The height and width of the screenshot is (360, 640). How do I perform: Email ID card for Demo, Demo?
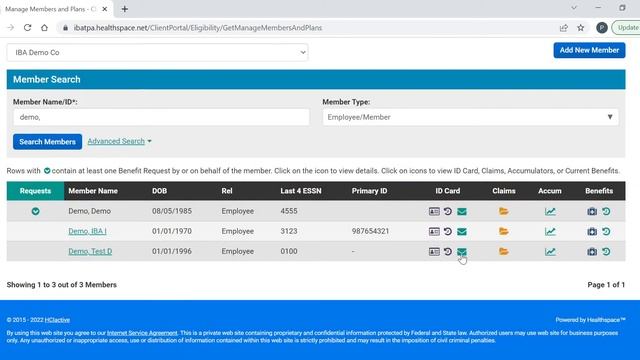pyautogui.click(x=462, y=211)
